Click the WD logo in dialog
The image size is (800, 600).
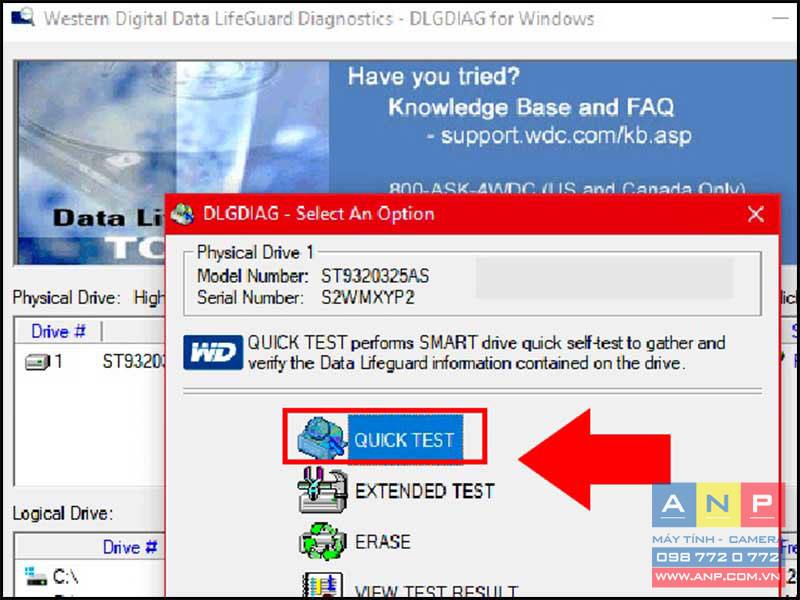213,353
